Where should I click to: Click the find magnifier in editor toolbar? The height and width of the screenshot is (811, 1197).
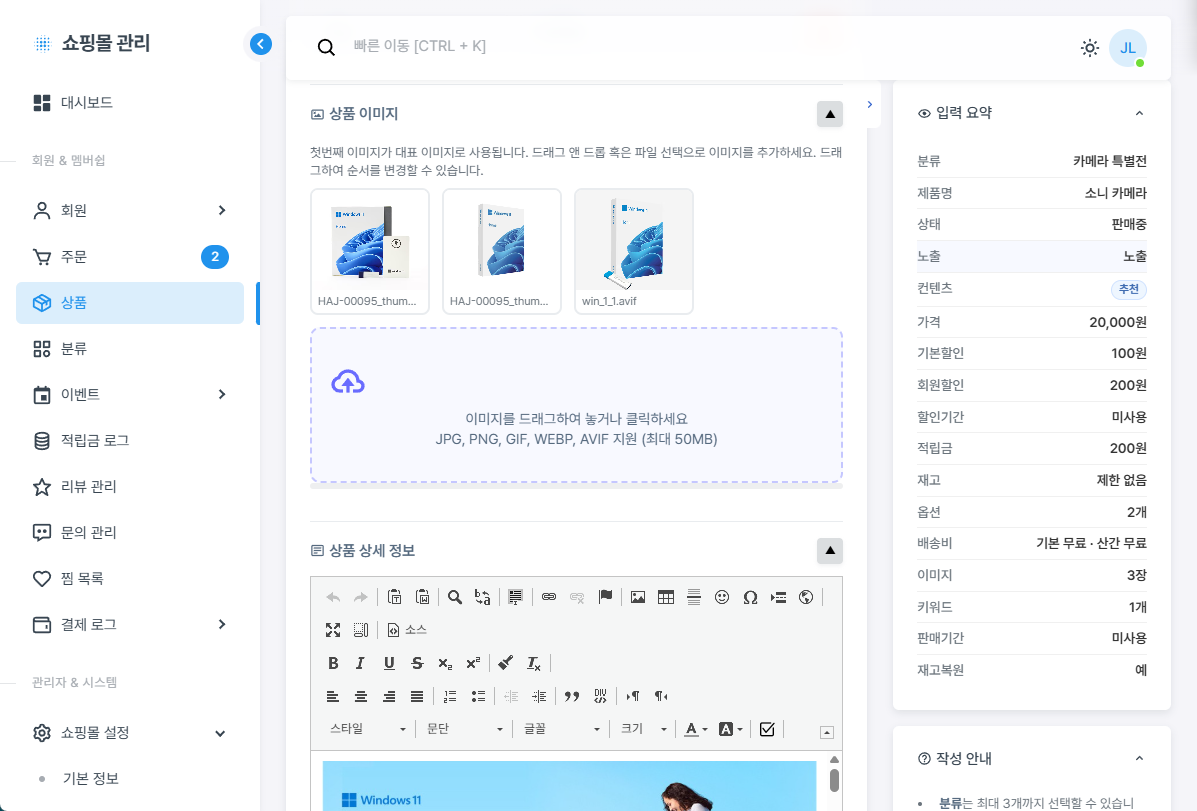(x=455, y=597)
